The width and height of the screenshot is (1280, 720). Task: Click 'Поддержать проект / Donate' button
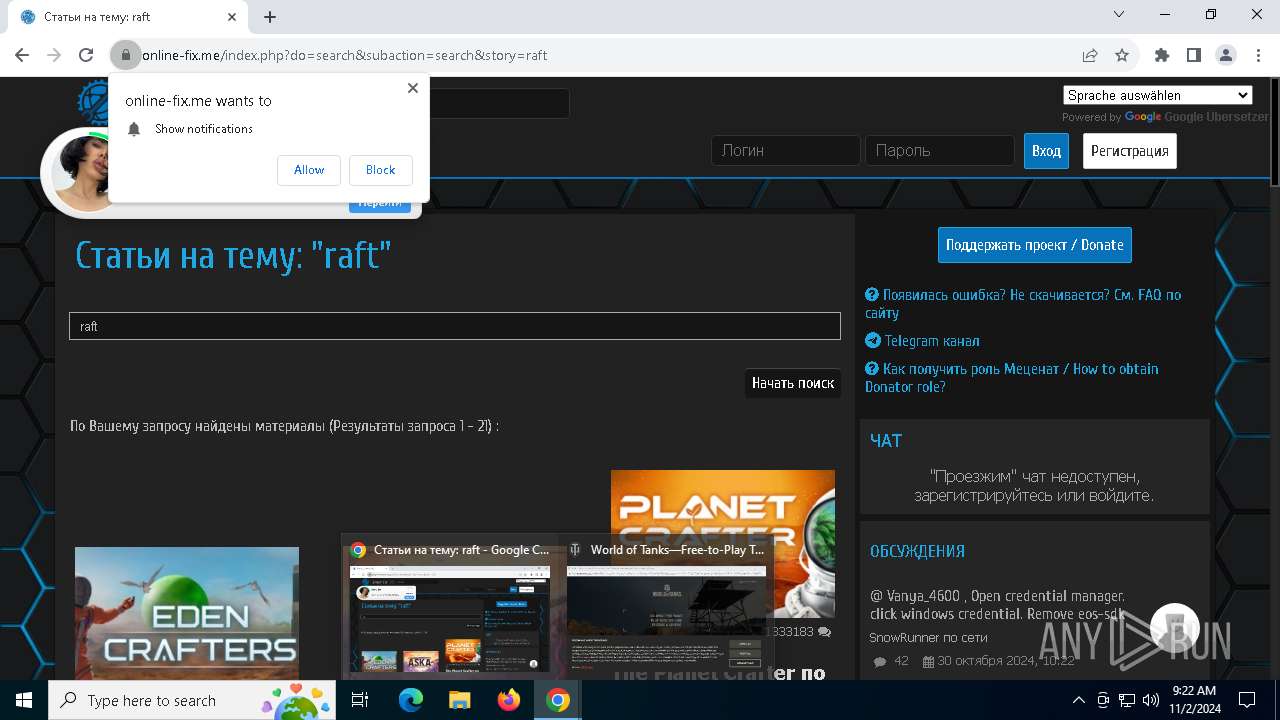tap(1035, 245)
